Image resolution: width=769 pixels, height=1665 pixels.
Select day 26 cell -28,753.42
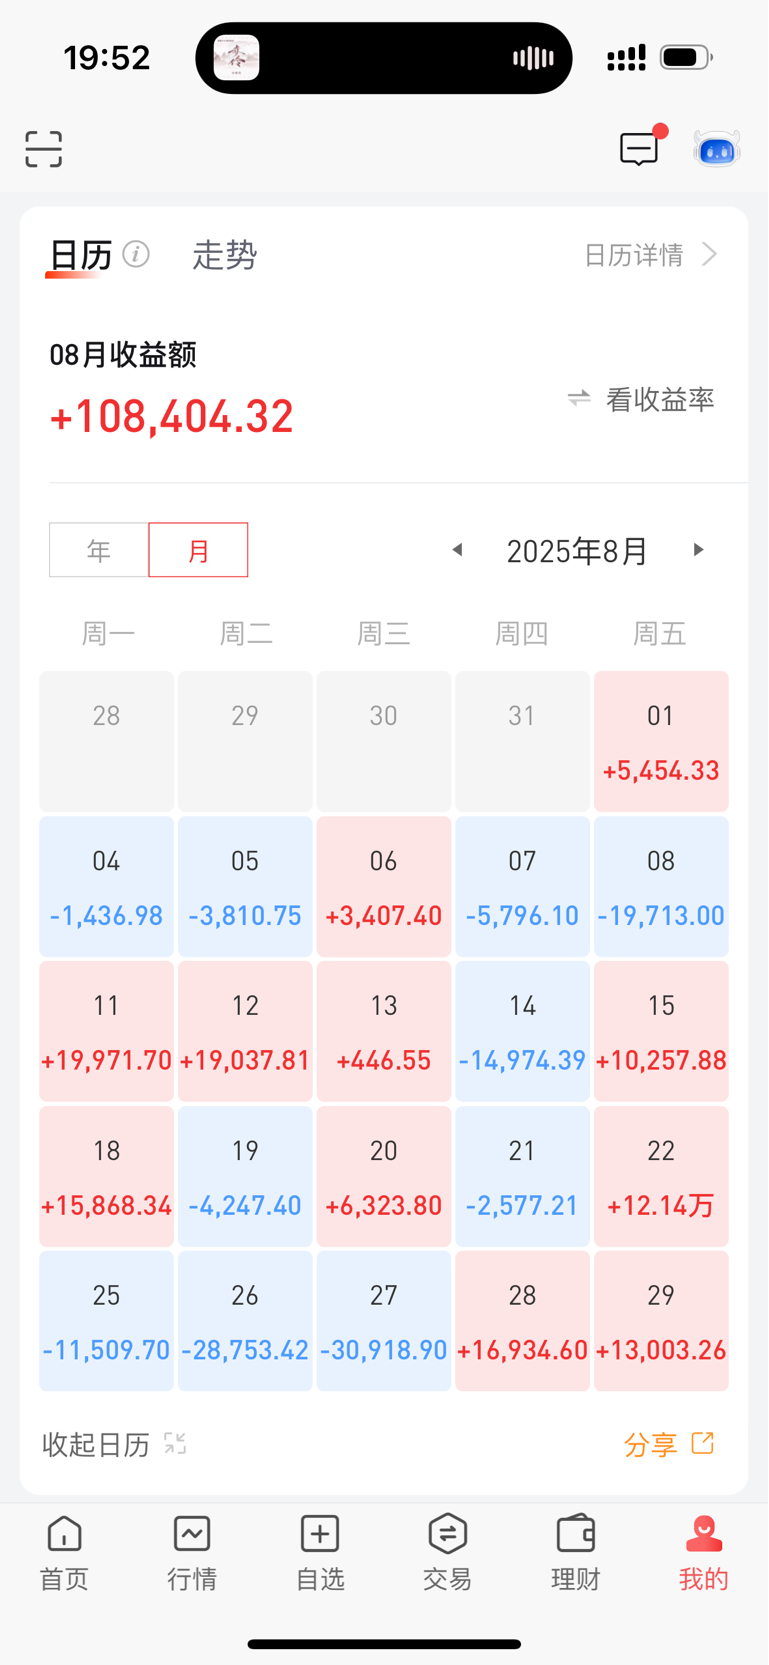(245, 1321)
